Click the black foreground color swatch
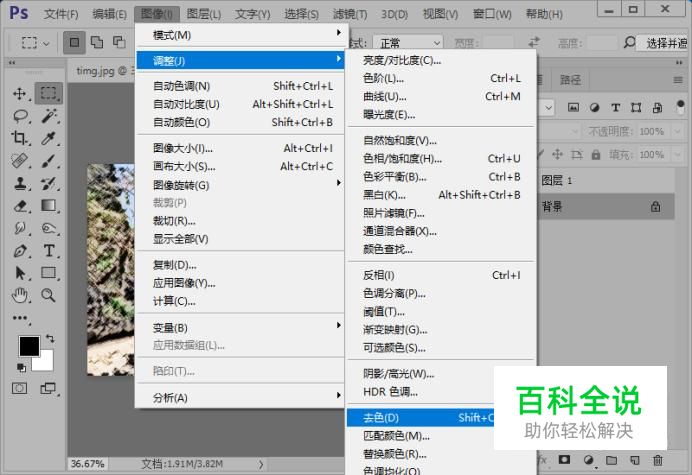 click(x=29, y=346)
